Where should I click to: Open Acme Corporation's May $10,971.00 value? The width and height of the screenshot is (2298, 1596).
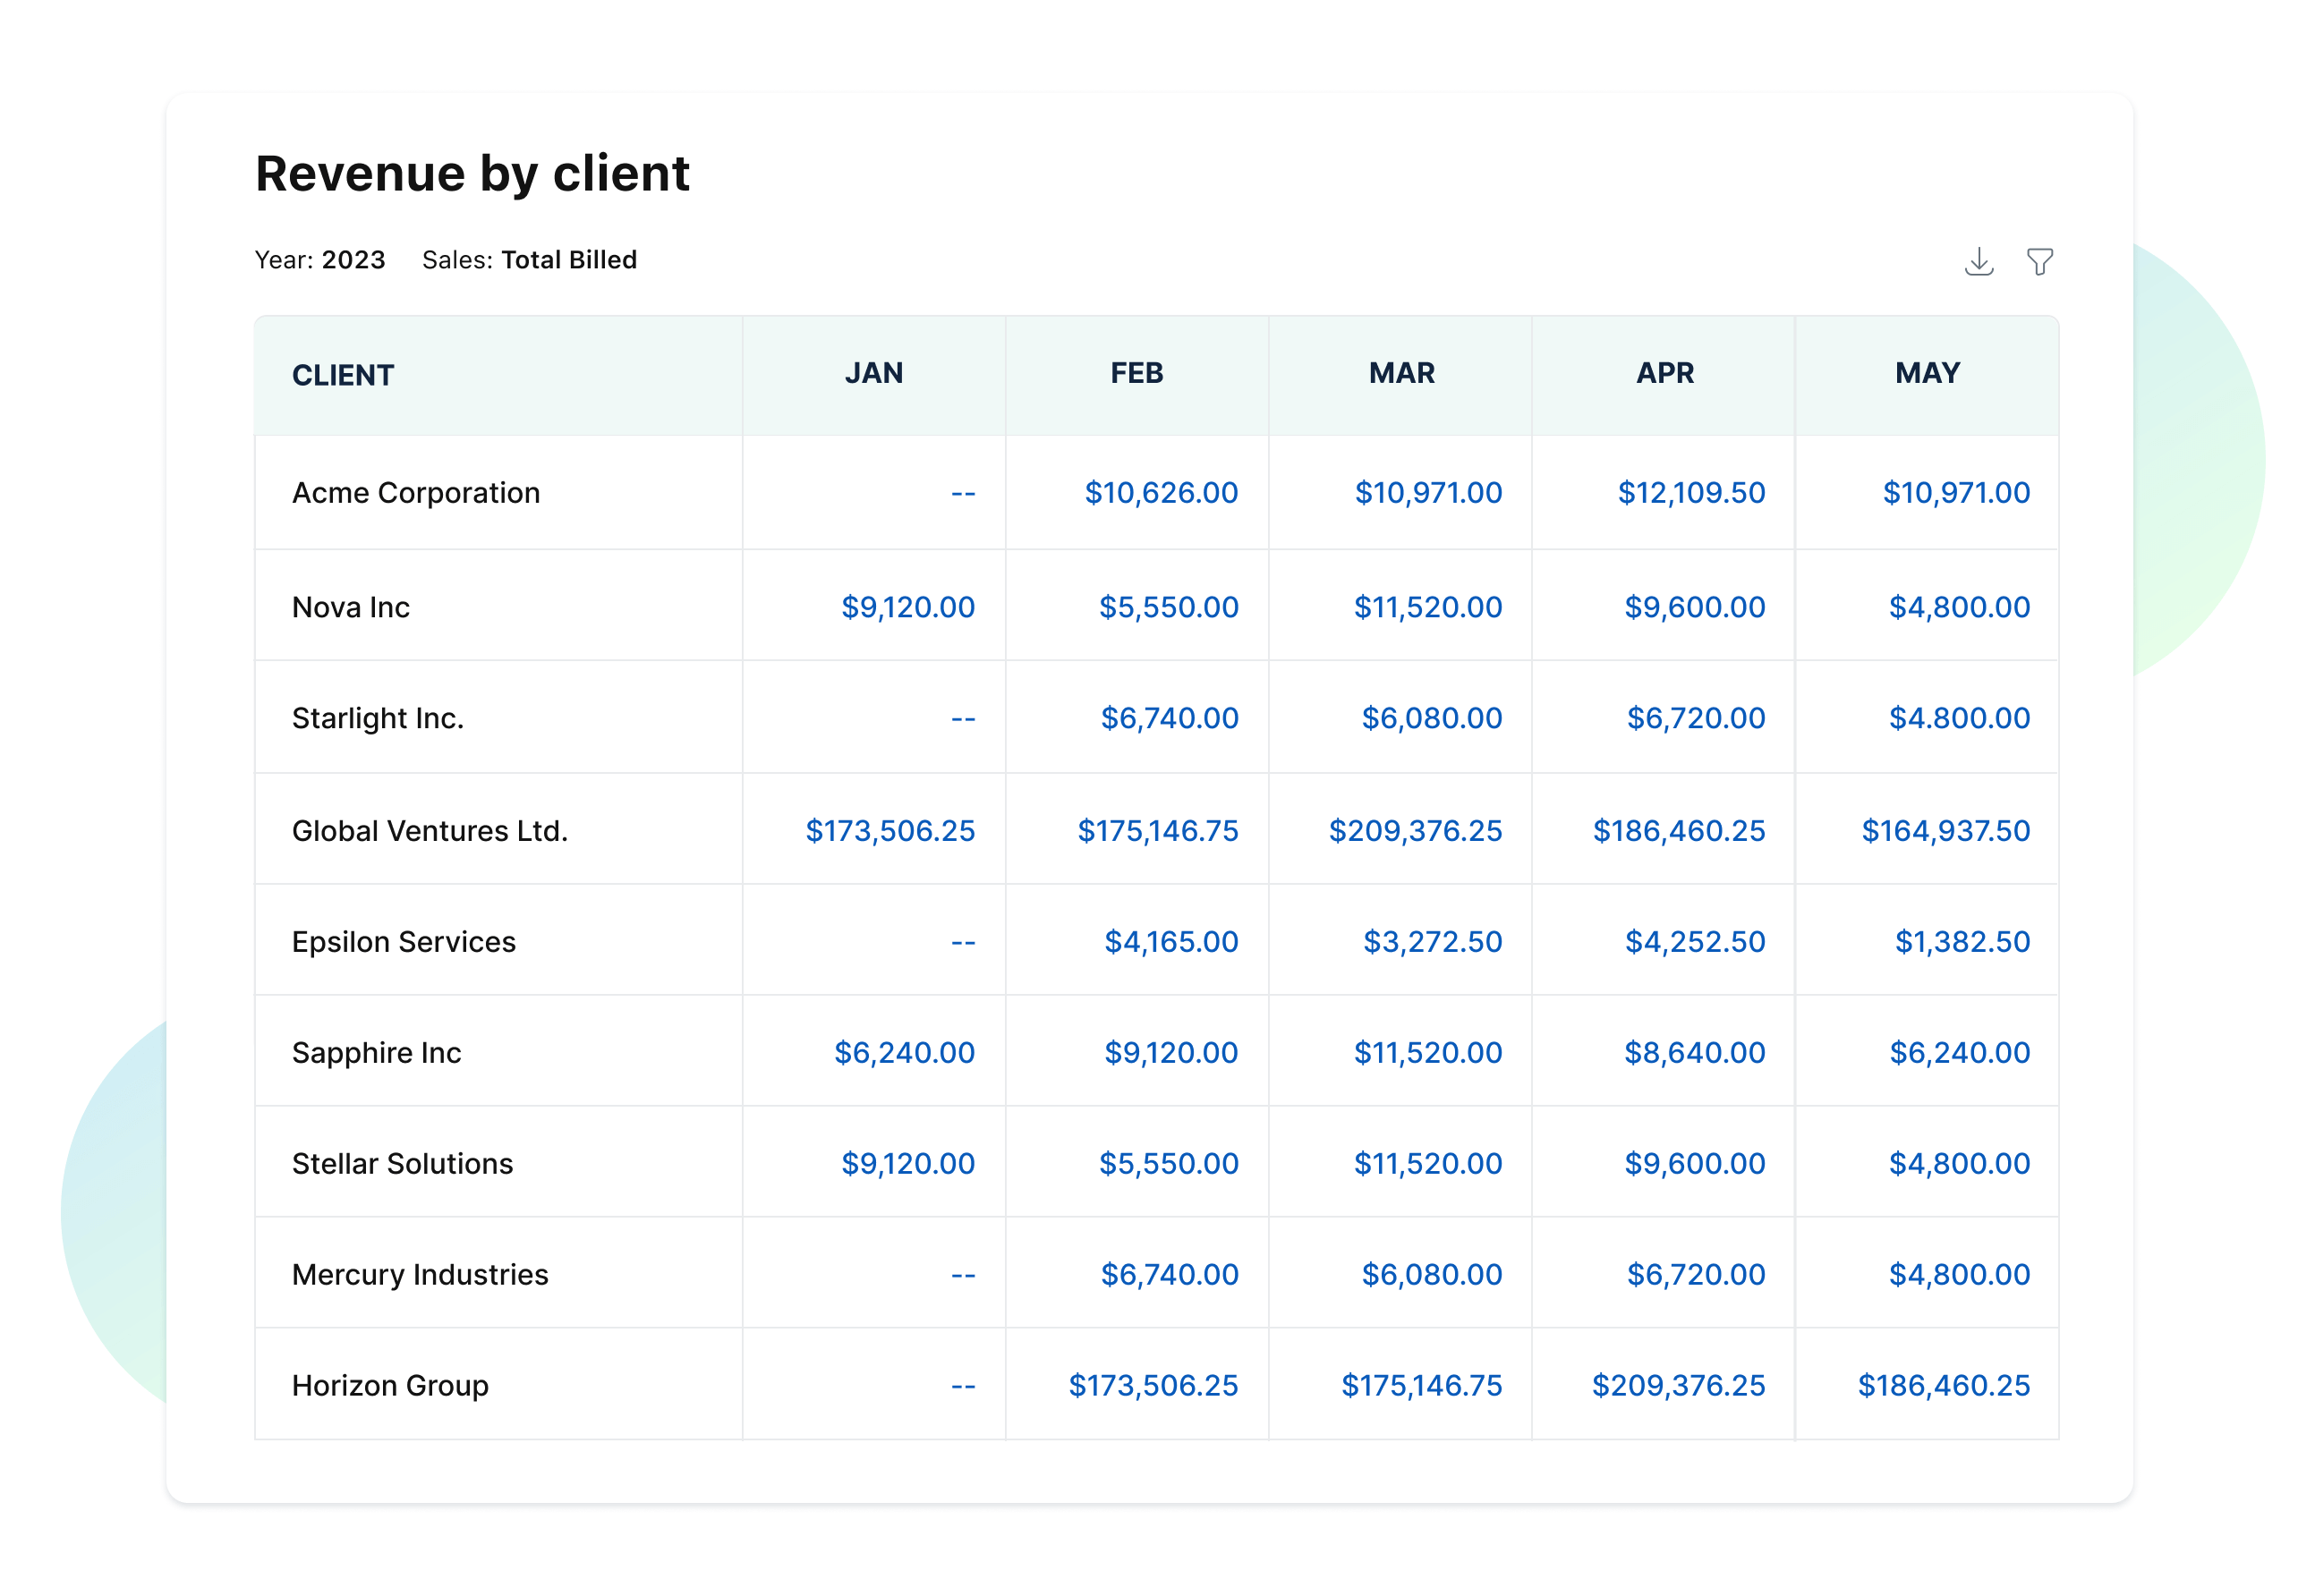click(x=1955, y=492)
